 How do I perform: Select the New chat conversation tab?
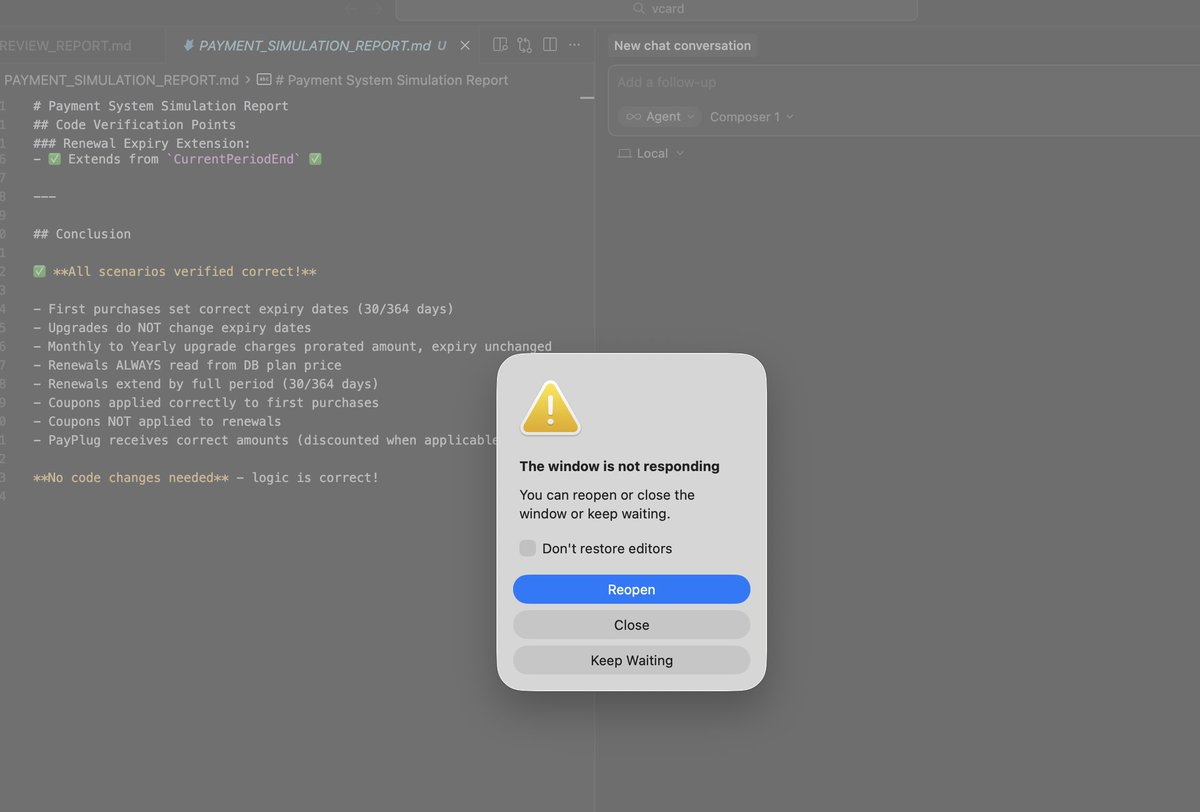pyautogui.click(x=682, y=46)
